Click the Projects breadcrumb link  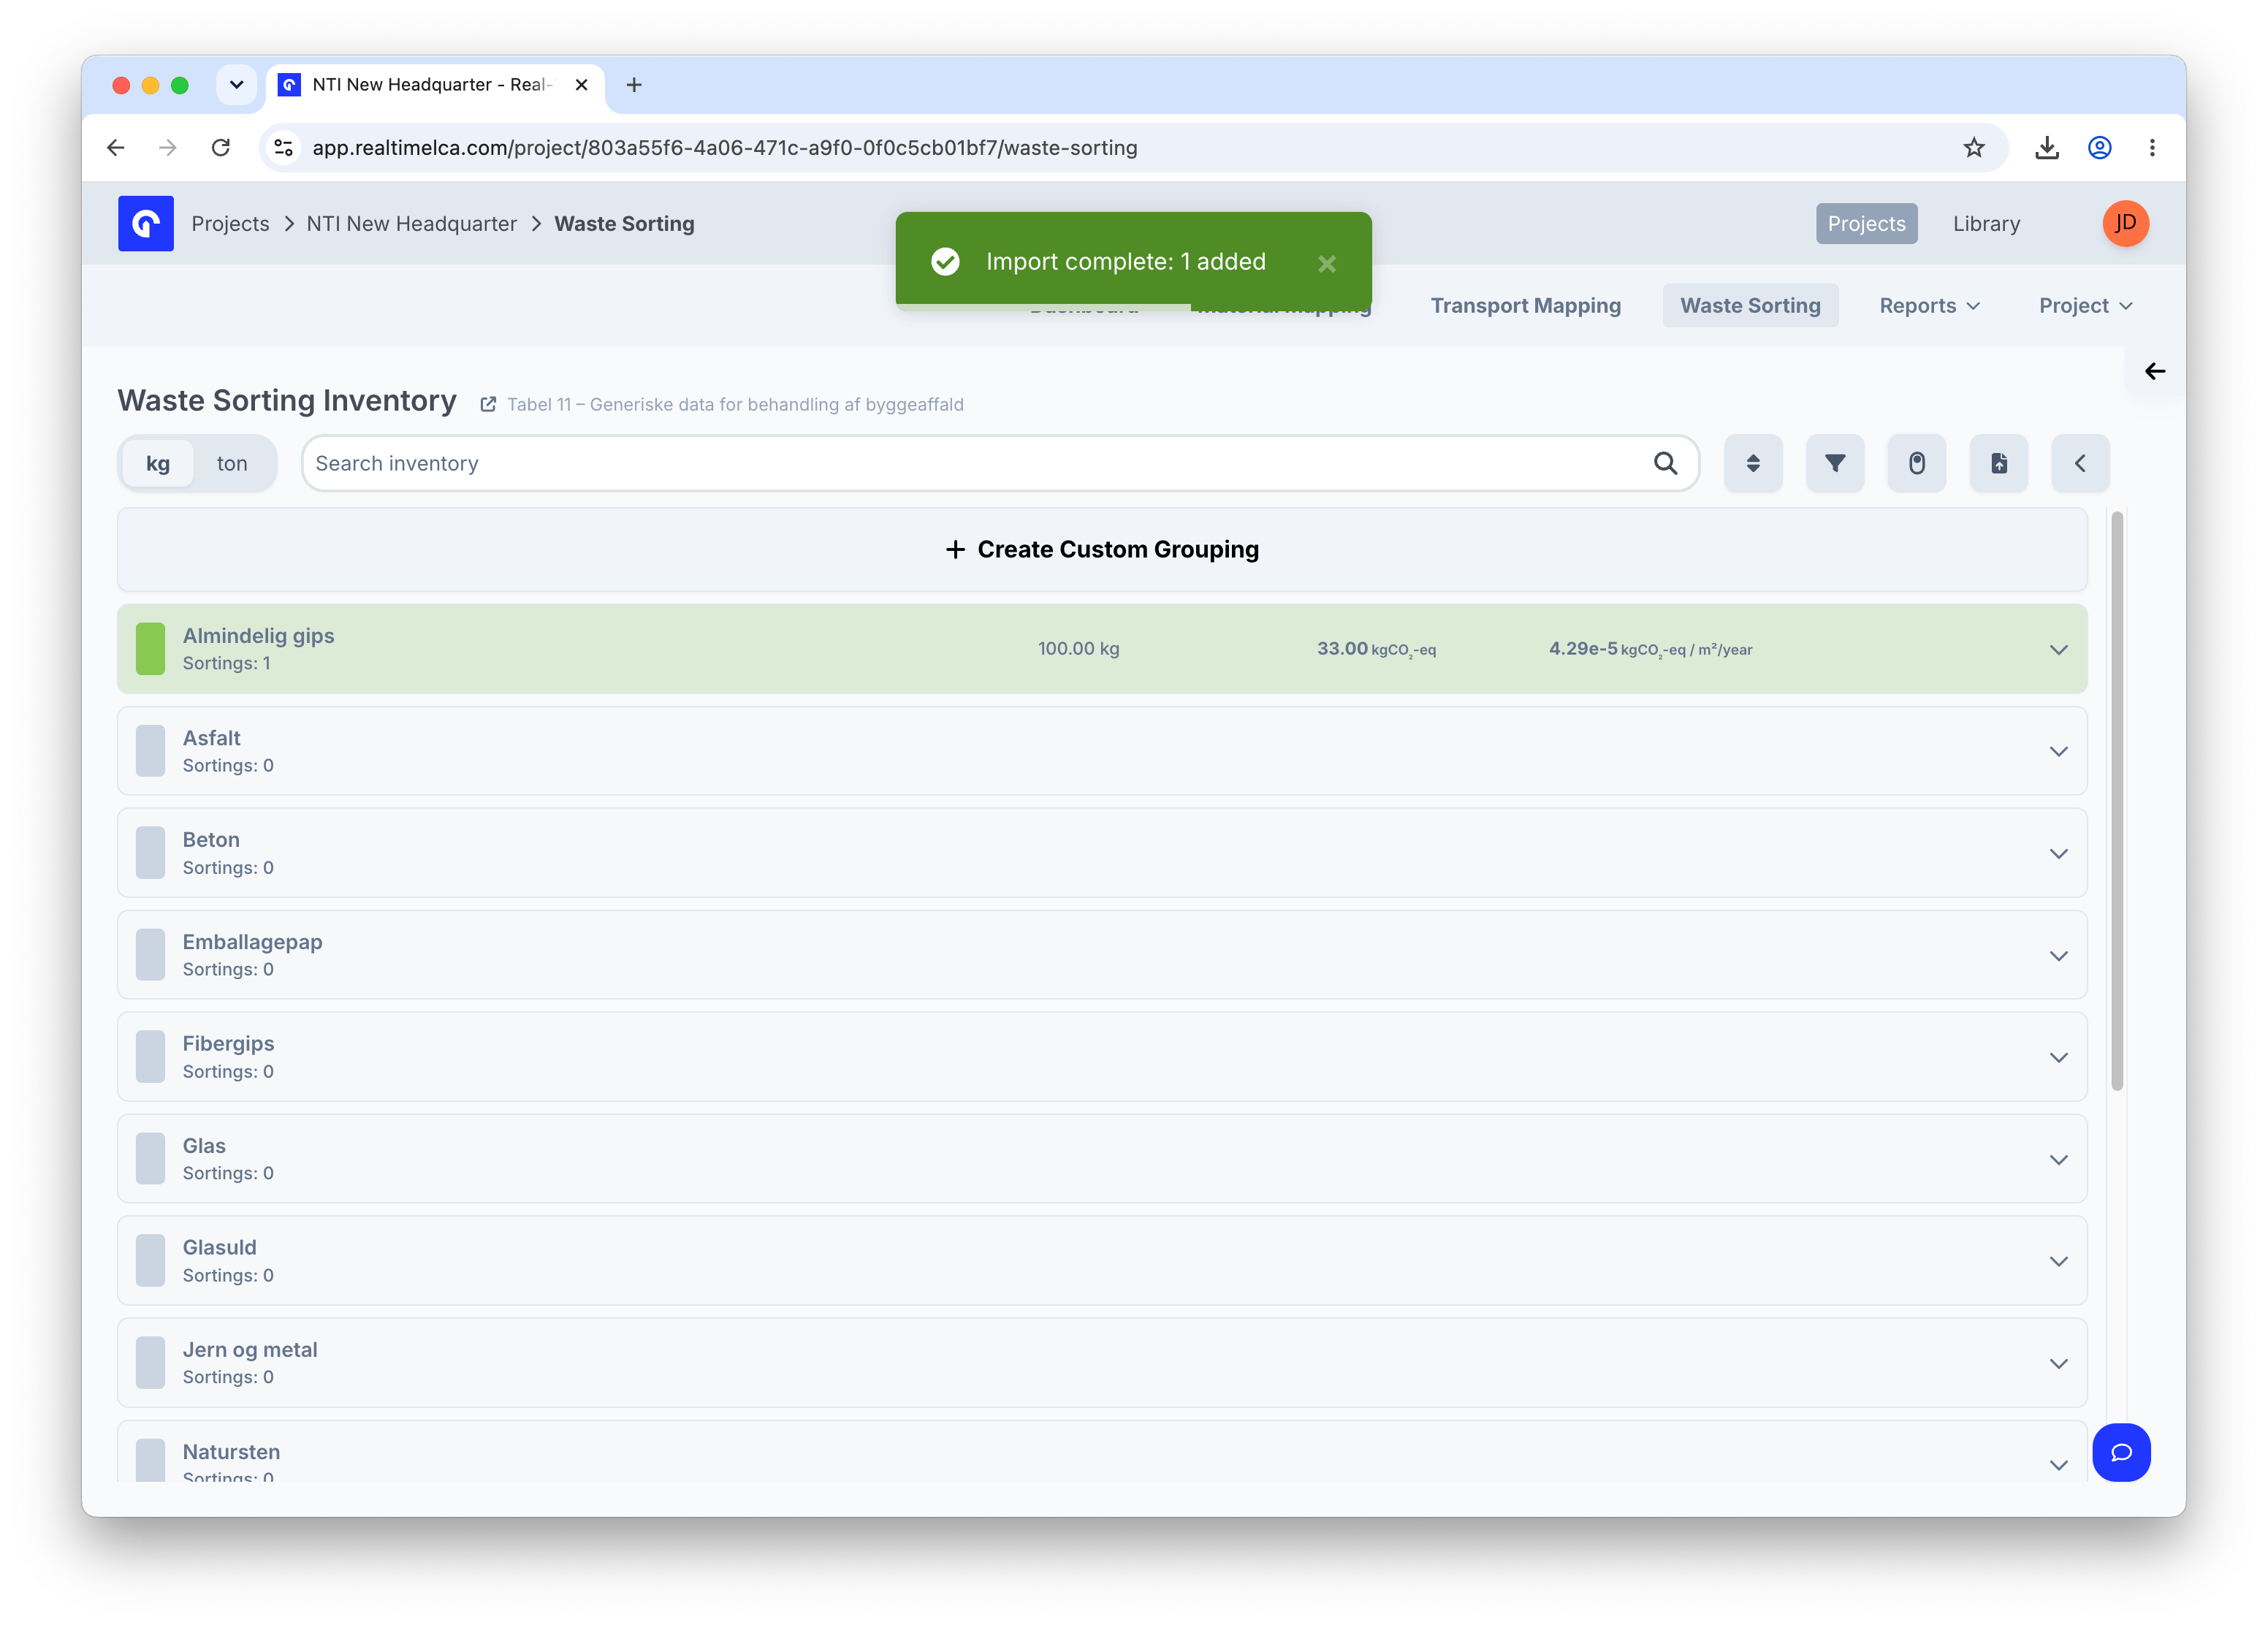(230, 223)
